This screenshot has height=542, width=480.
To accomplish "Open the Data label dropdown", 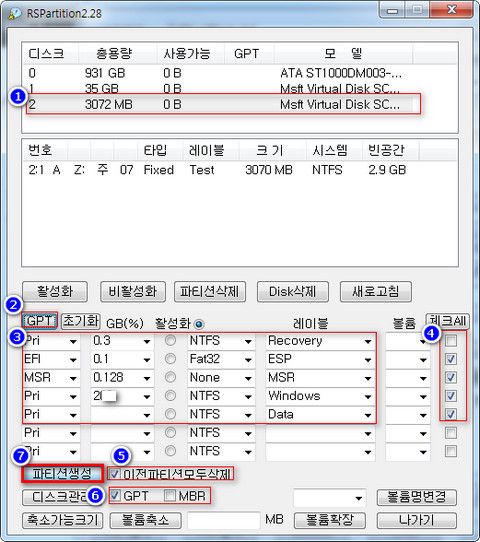I will [368, 415].
